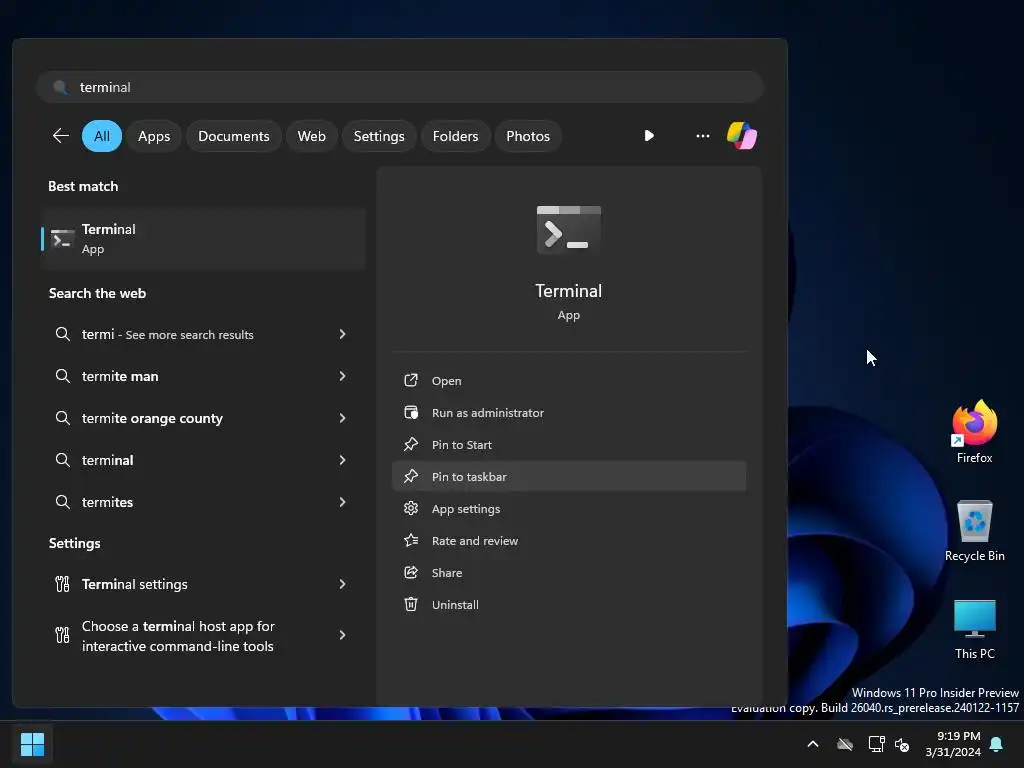Click the Windows Start button
Screen dimensions: 1024x768
click(33, 744)
